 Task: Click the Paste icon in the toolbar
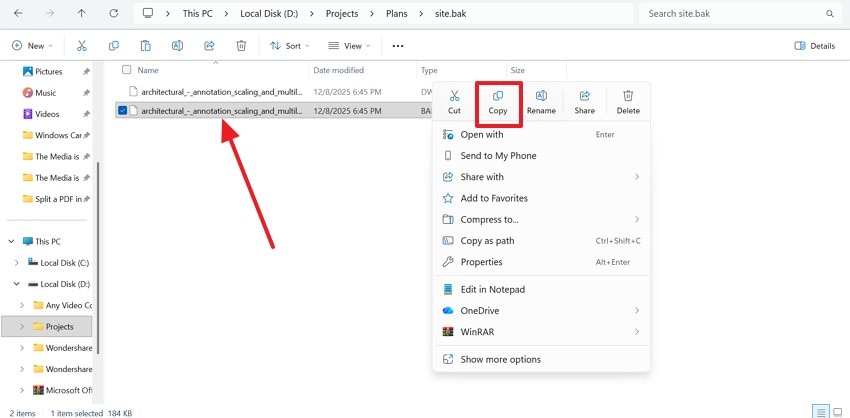coord(145,46)
